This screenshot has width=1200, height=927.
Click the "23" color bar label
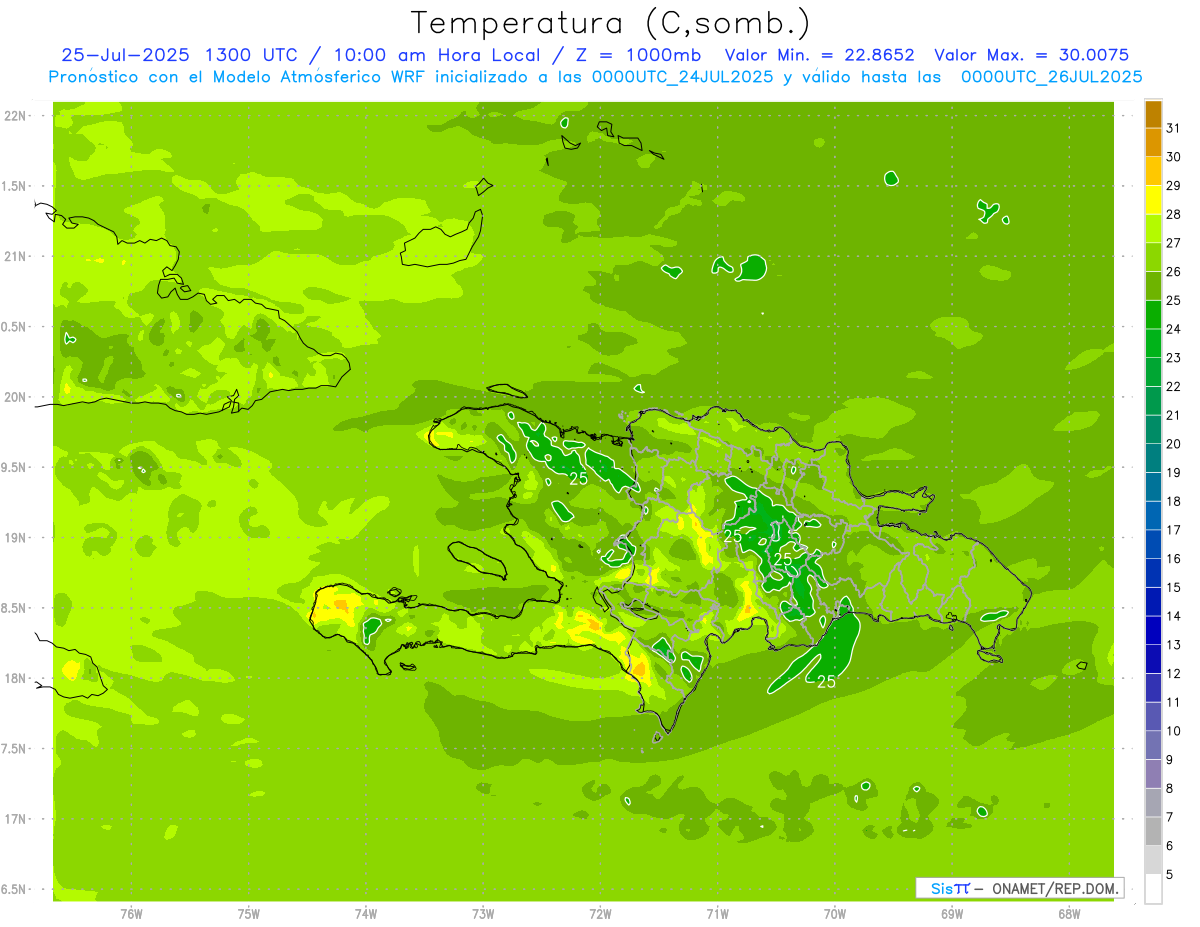1173,358
